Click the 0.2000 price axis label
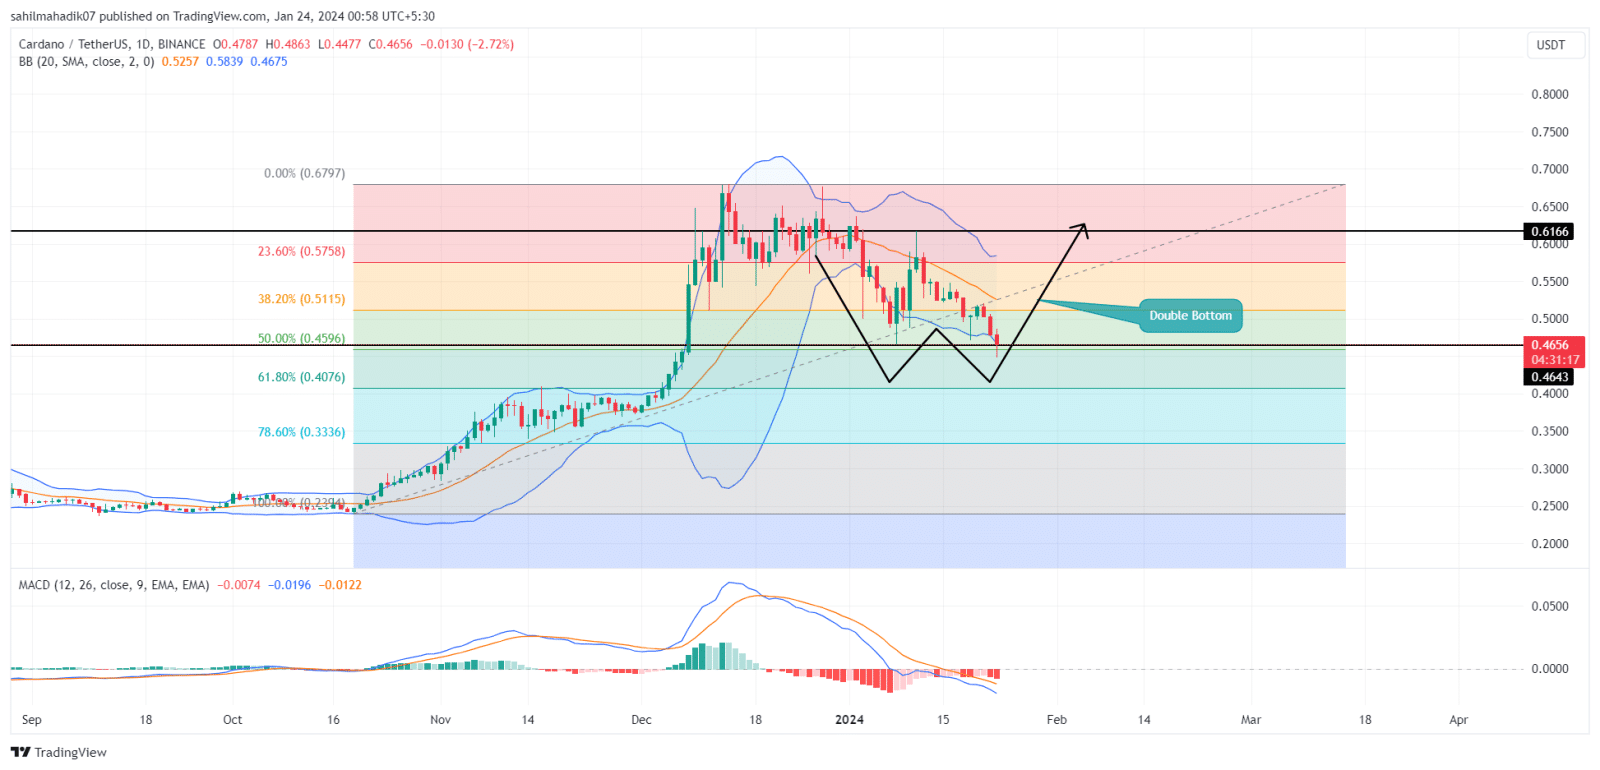Screen dimensions: 1600x770 coord(1550,544)
